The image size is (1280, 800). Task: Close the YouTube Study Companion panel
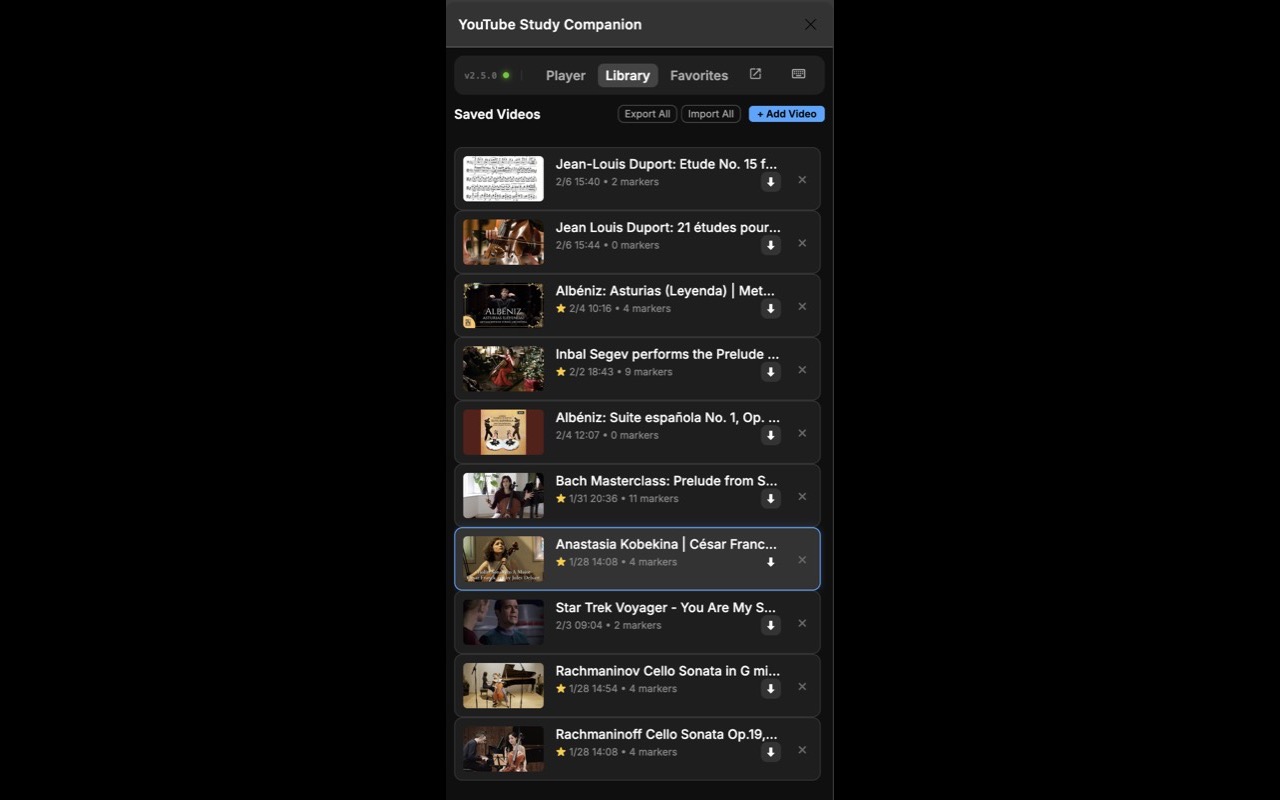810,24
